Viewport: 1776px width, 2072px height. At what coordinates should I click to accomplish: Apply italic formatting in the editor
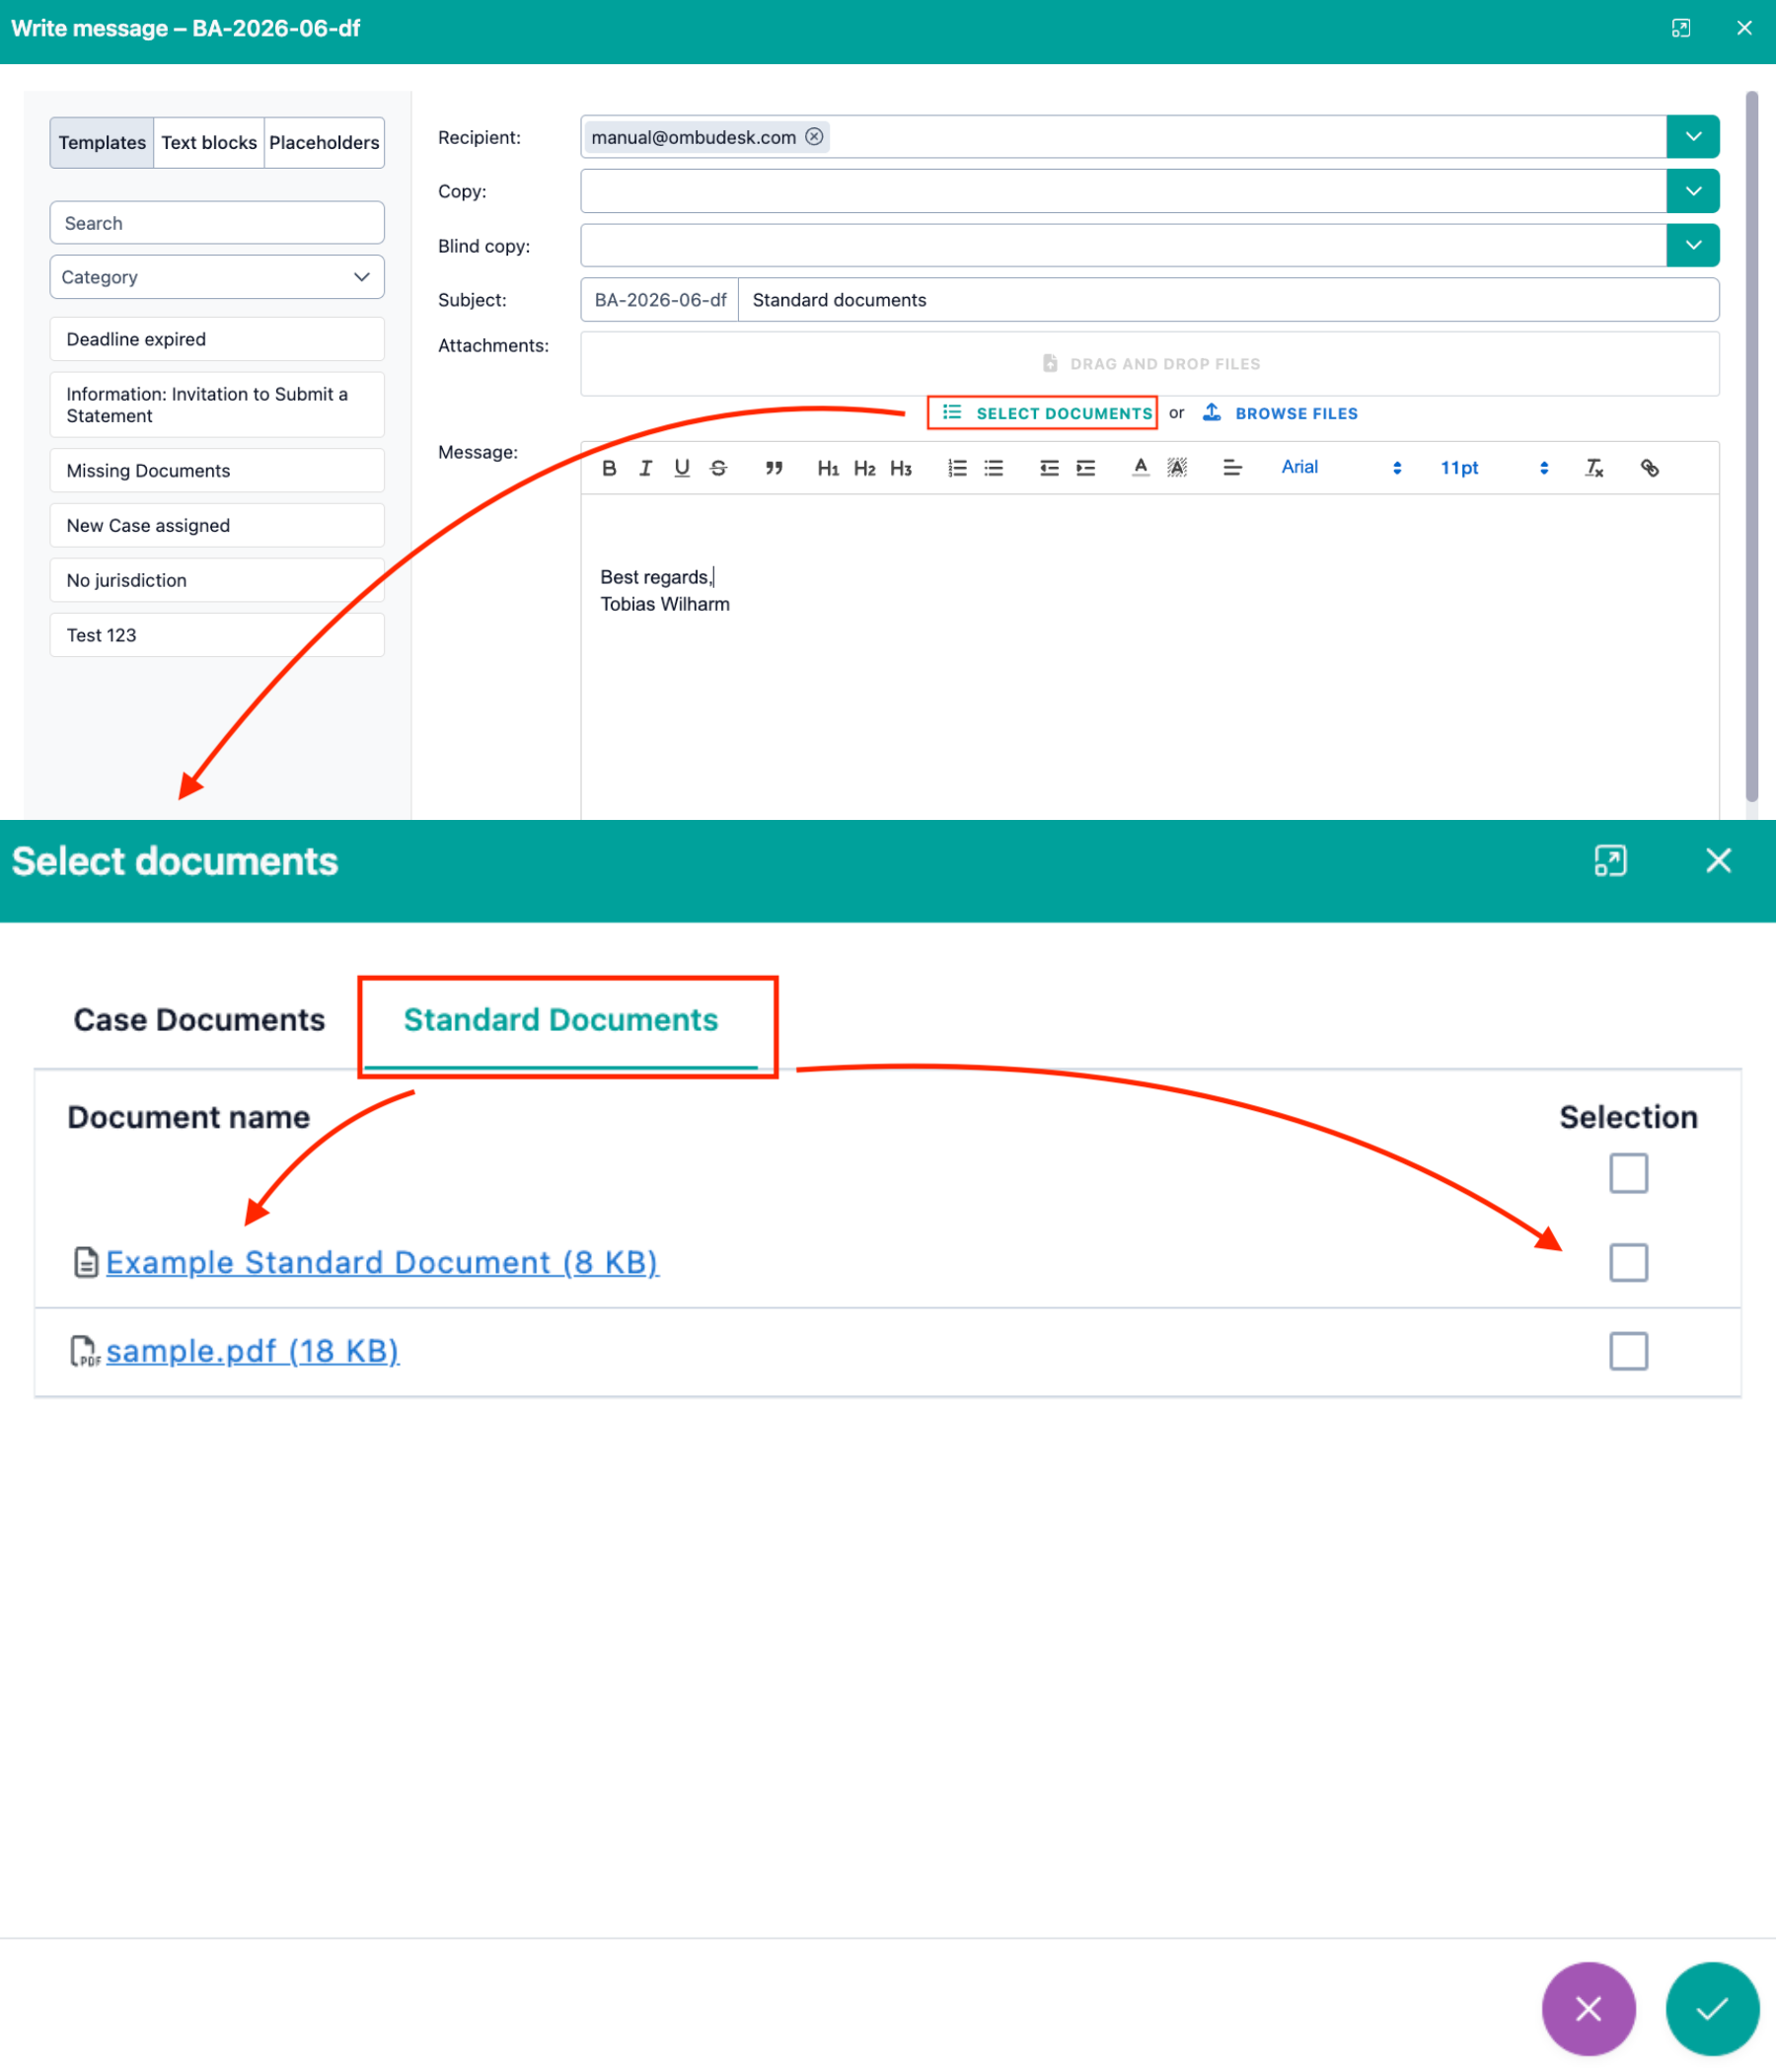pyautogui.click(x=645, y=468)
